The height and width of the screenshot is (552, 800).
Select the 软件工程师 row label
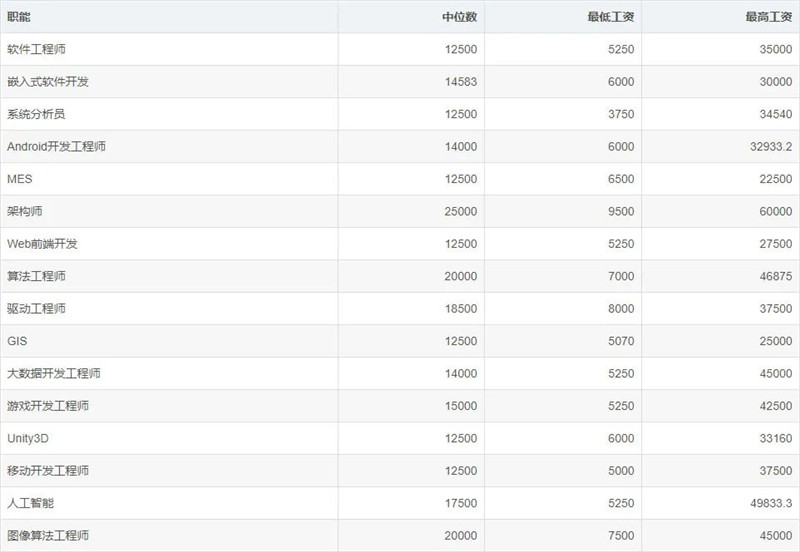pos(37,49)
